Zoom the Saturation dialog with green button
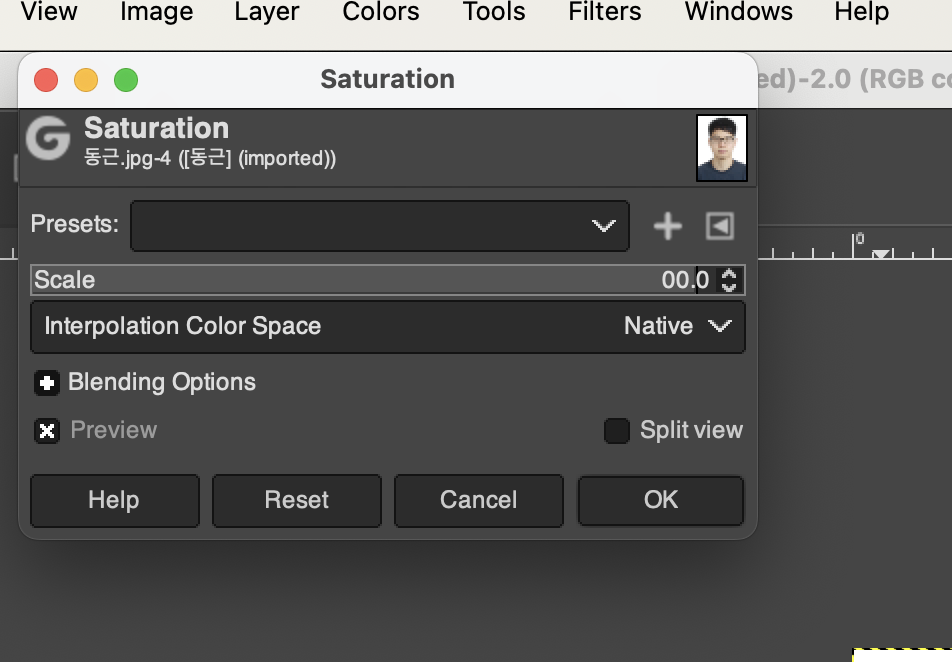The width and height of the screenshot is (952, 662). 126,80
